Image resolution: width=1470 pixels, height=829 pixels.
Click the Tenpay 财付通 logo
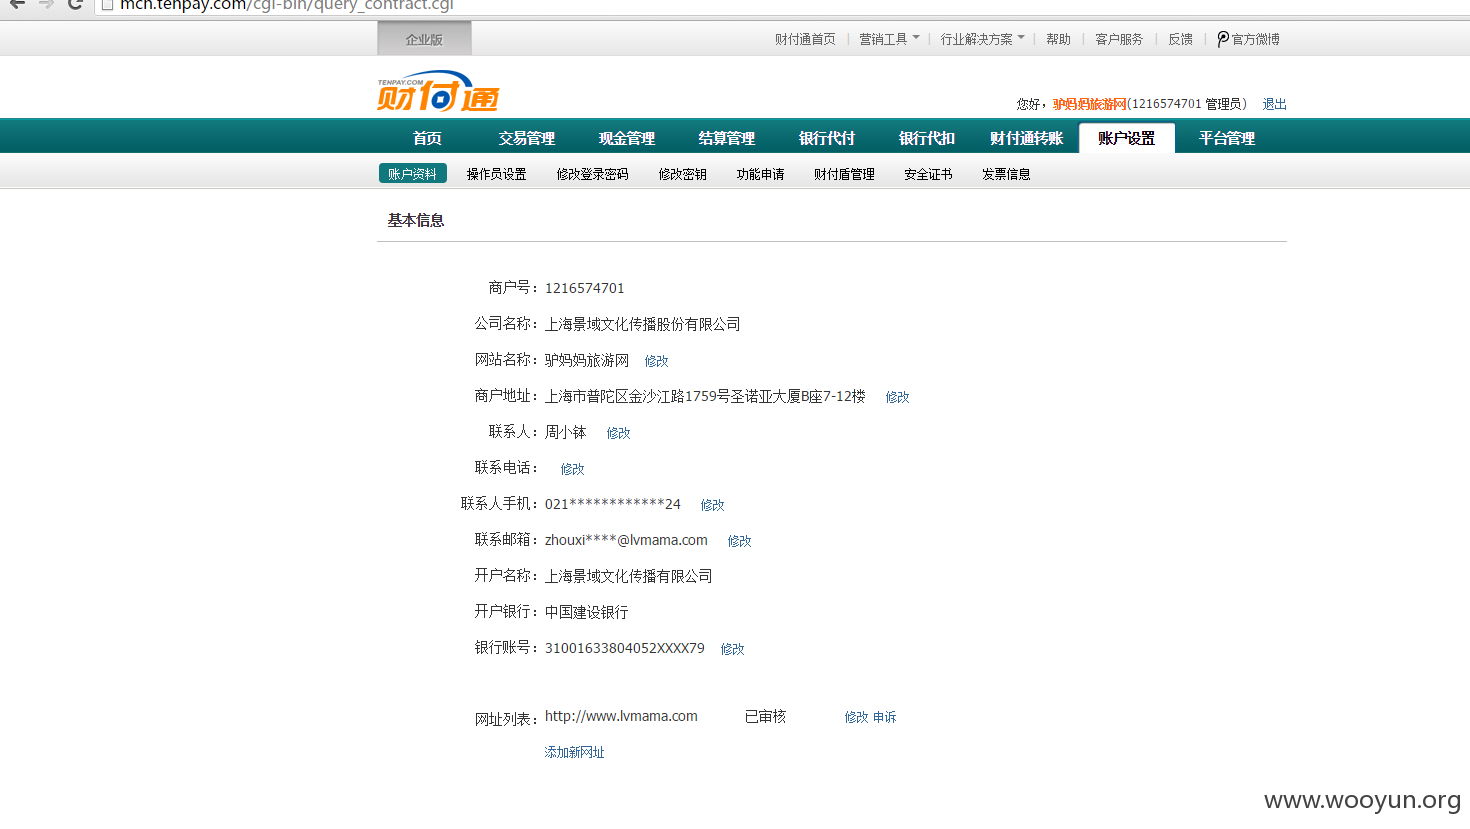coord(438,91)
